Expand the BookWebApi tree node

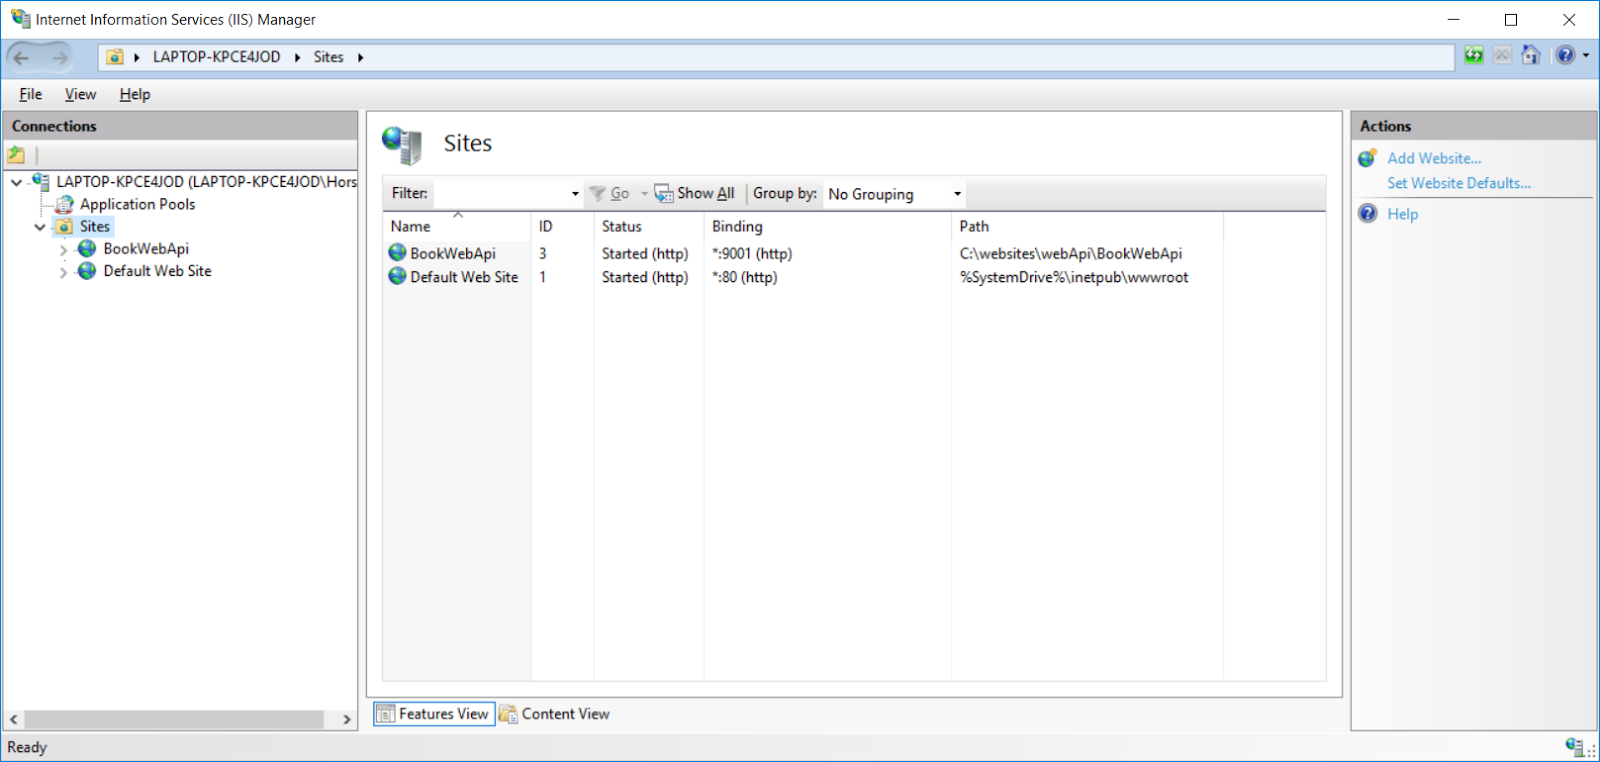pyautogui.click(x=64, y=249)
